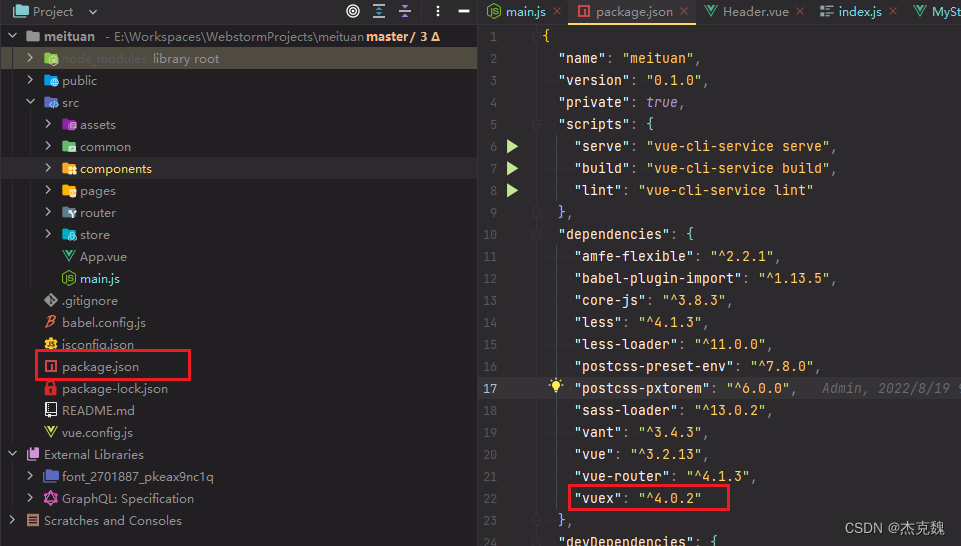Screen dimensions: 961x546
Task: Click the GraphQL: Specification library icon
Action: 51,498
